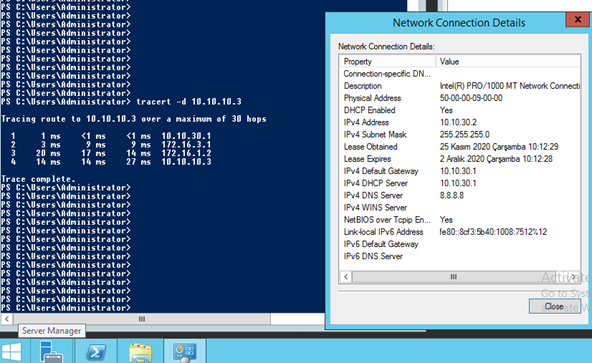Viewport: 592px width, 363px height.
Task: Click the Trace complete. line in PowerShell
Action: 38,179
